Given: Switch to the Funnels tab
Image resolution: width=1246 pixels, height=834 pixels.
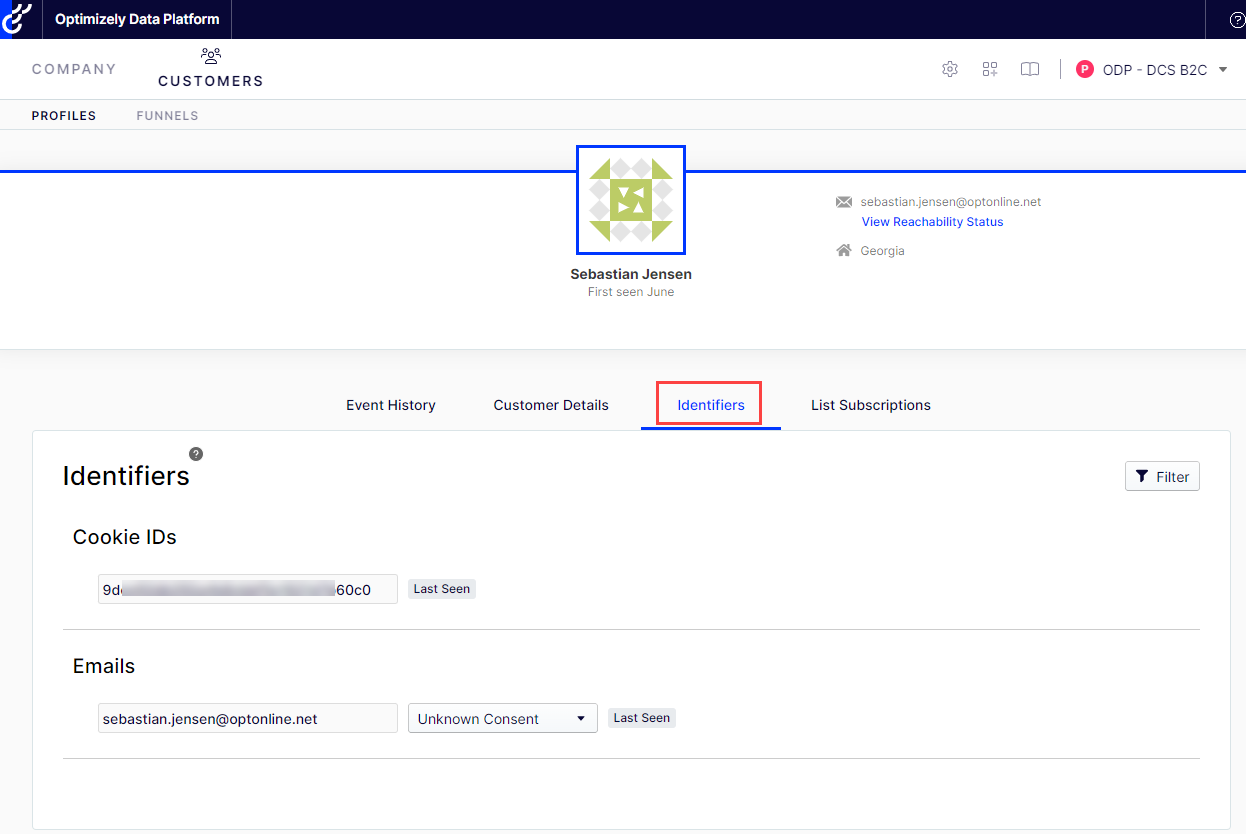Looking at the screenshot, I should [x=168, y=116].
